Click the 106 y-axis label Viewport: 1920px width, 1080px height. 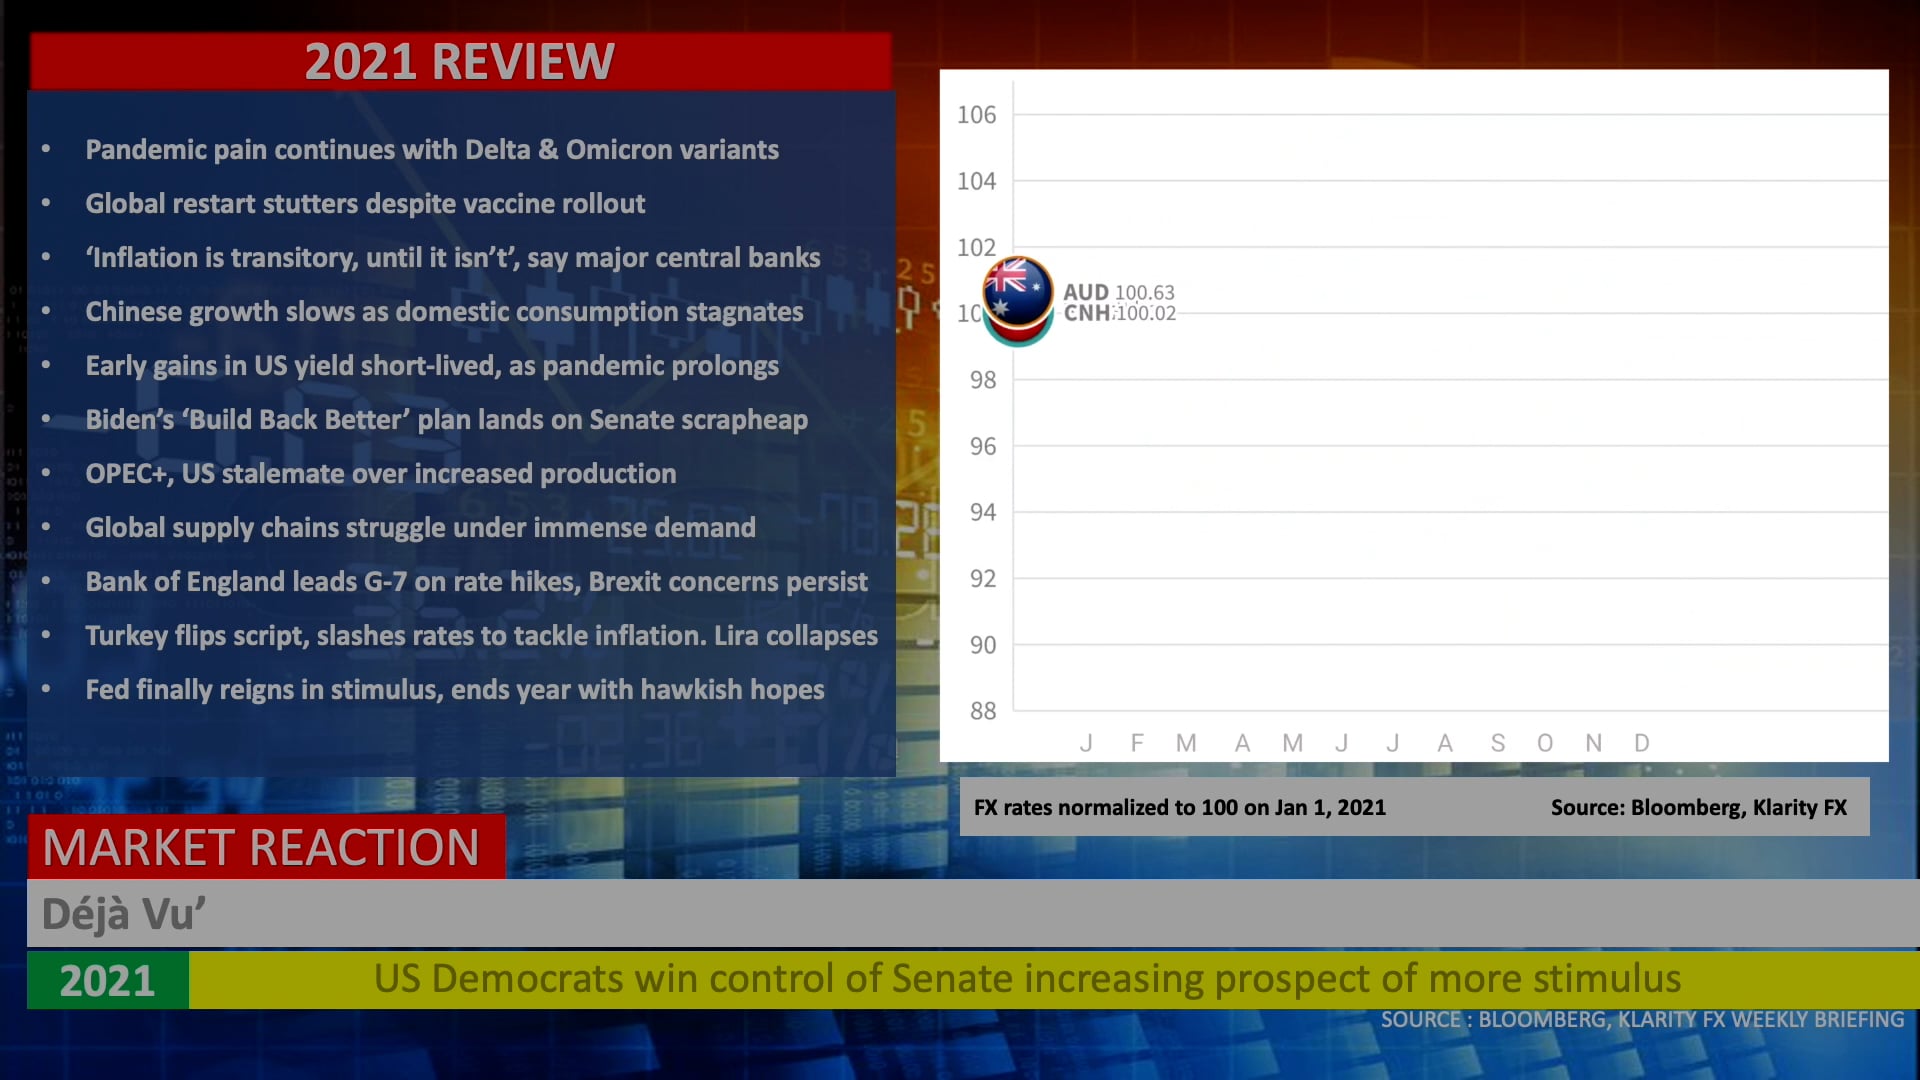pyautogui.click(x=976, y=115)
